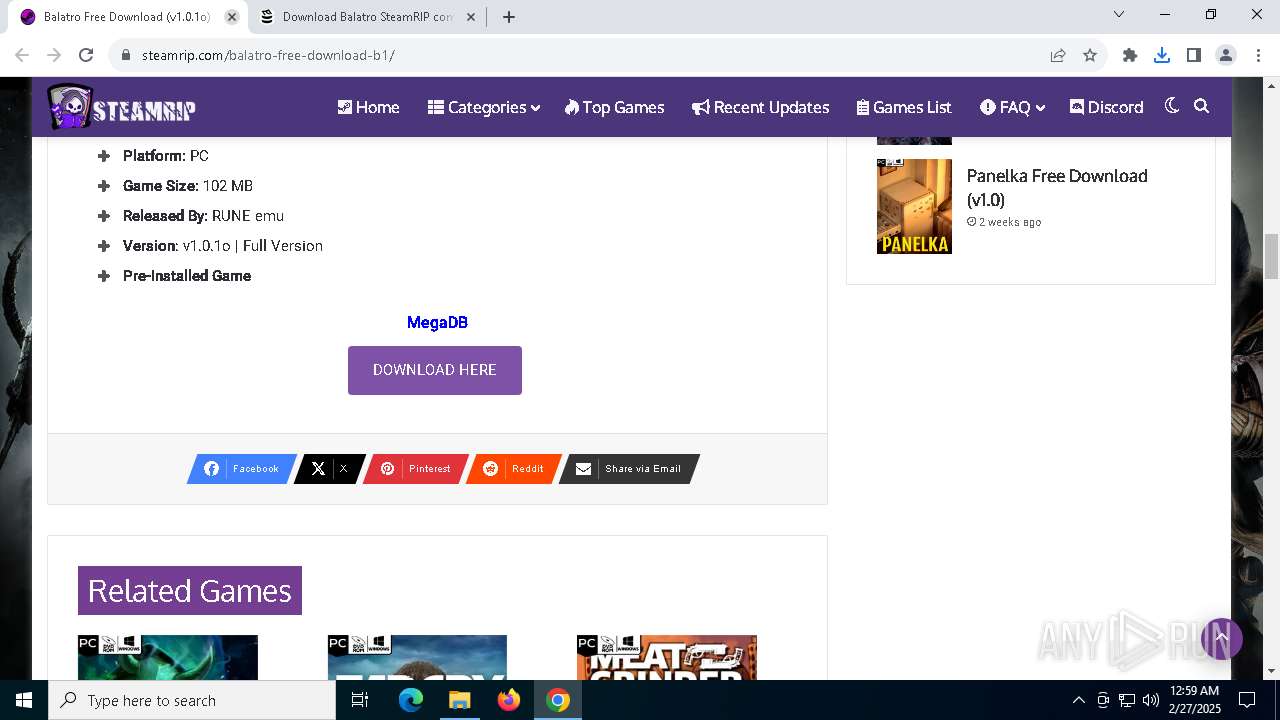
Task: Open Panelka Free Download link
Action: coord(1057,187)
